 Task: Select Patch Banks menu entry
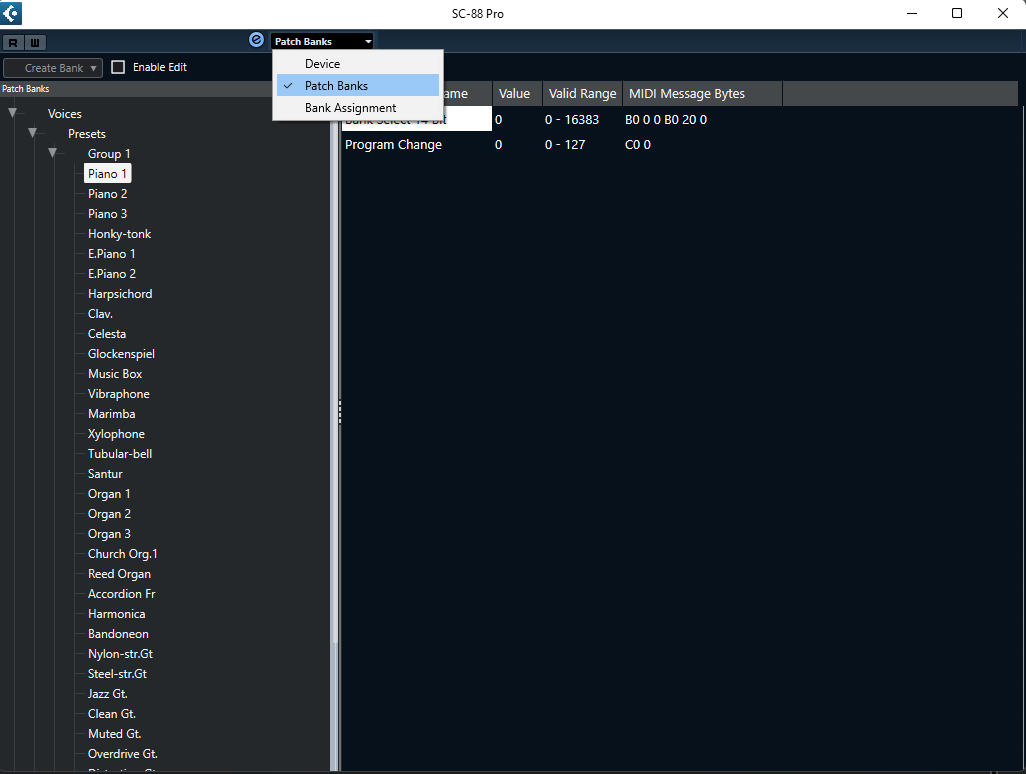pos(358,86)
